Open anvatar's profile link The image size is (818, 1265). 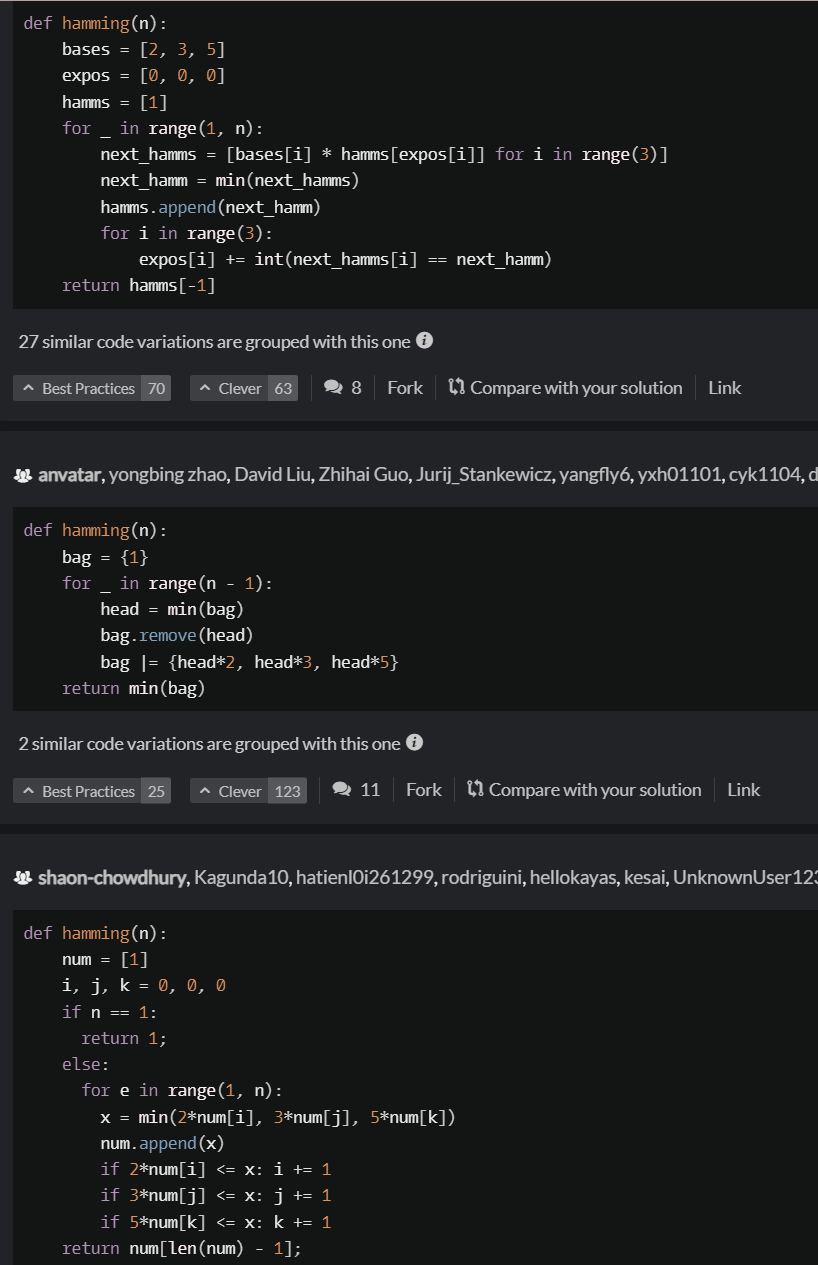click(69, 474)
